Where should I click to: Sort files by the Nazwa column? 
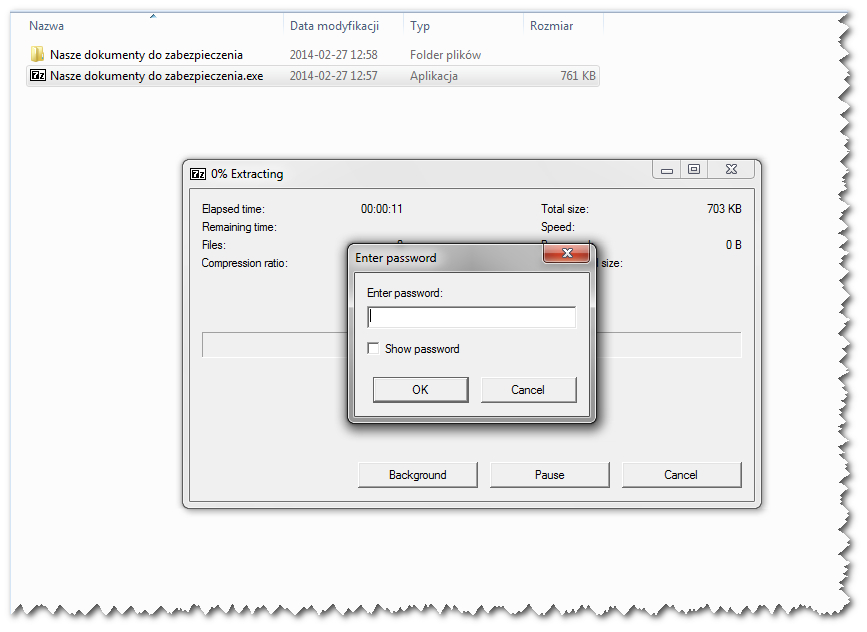(x=46, y=26)
